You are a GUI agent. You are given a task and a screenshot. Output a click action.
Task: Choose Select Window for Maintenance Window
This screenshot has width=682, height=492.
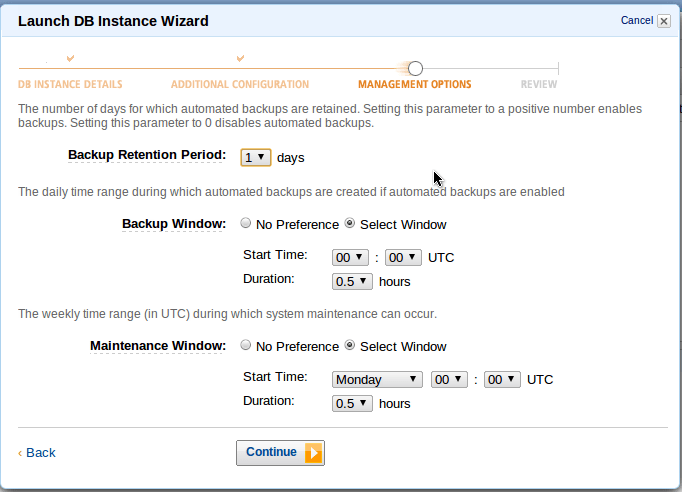[x=350, y=346]
